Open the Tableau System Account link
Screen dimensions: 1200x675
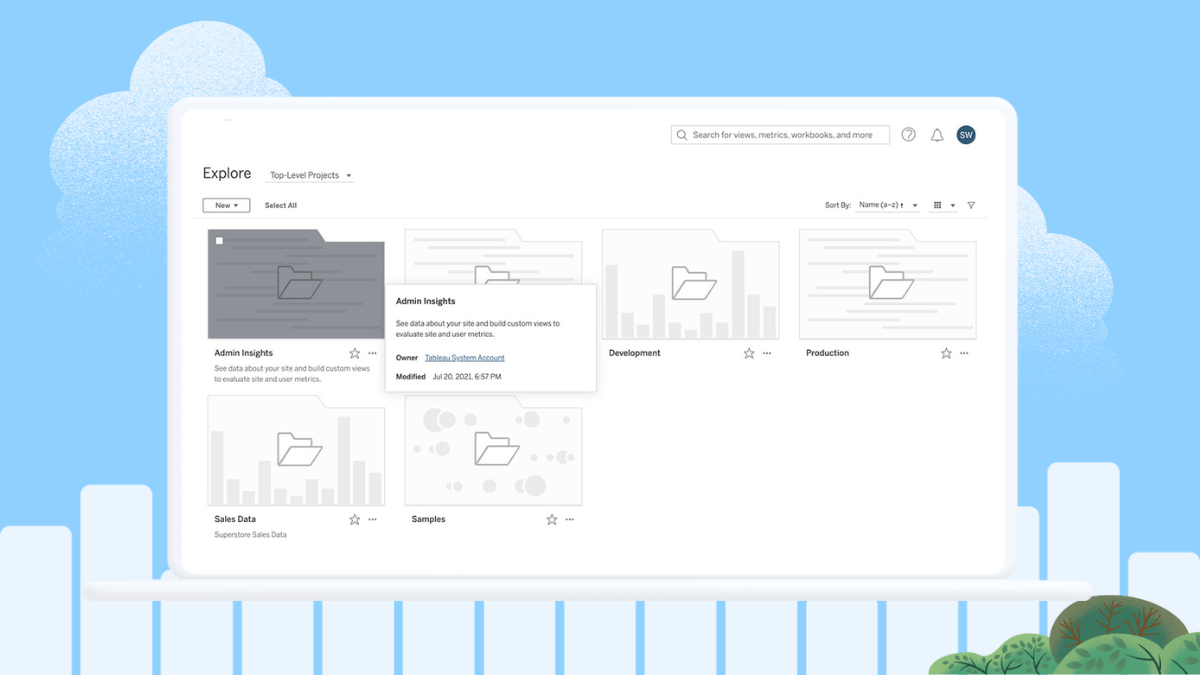tap(464, 357)
